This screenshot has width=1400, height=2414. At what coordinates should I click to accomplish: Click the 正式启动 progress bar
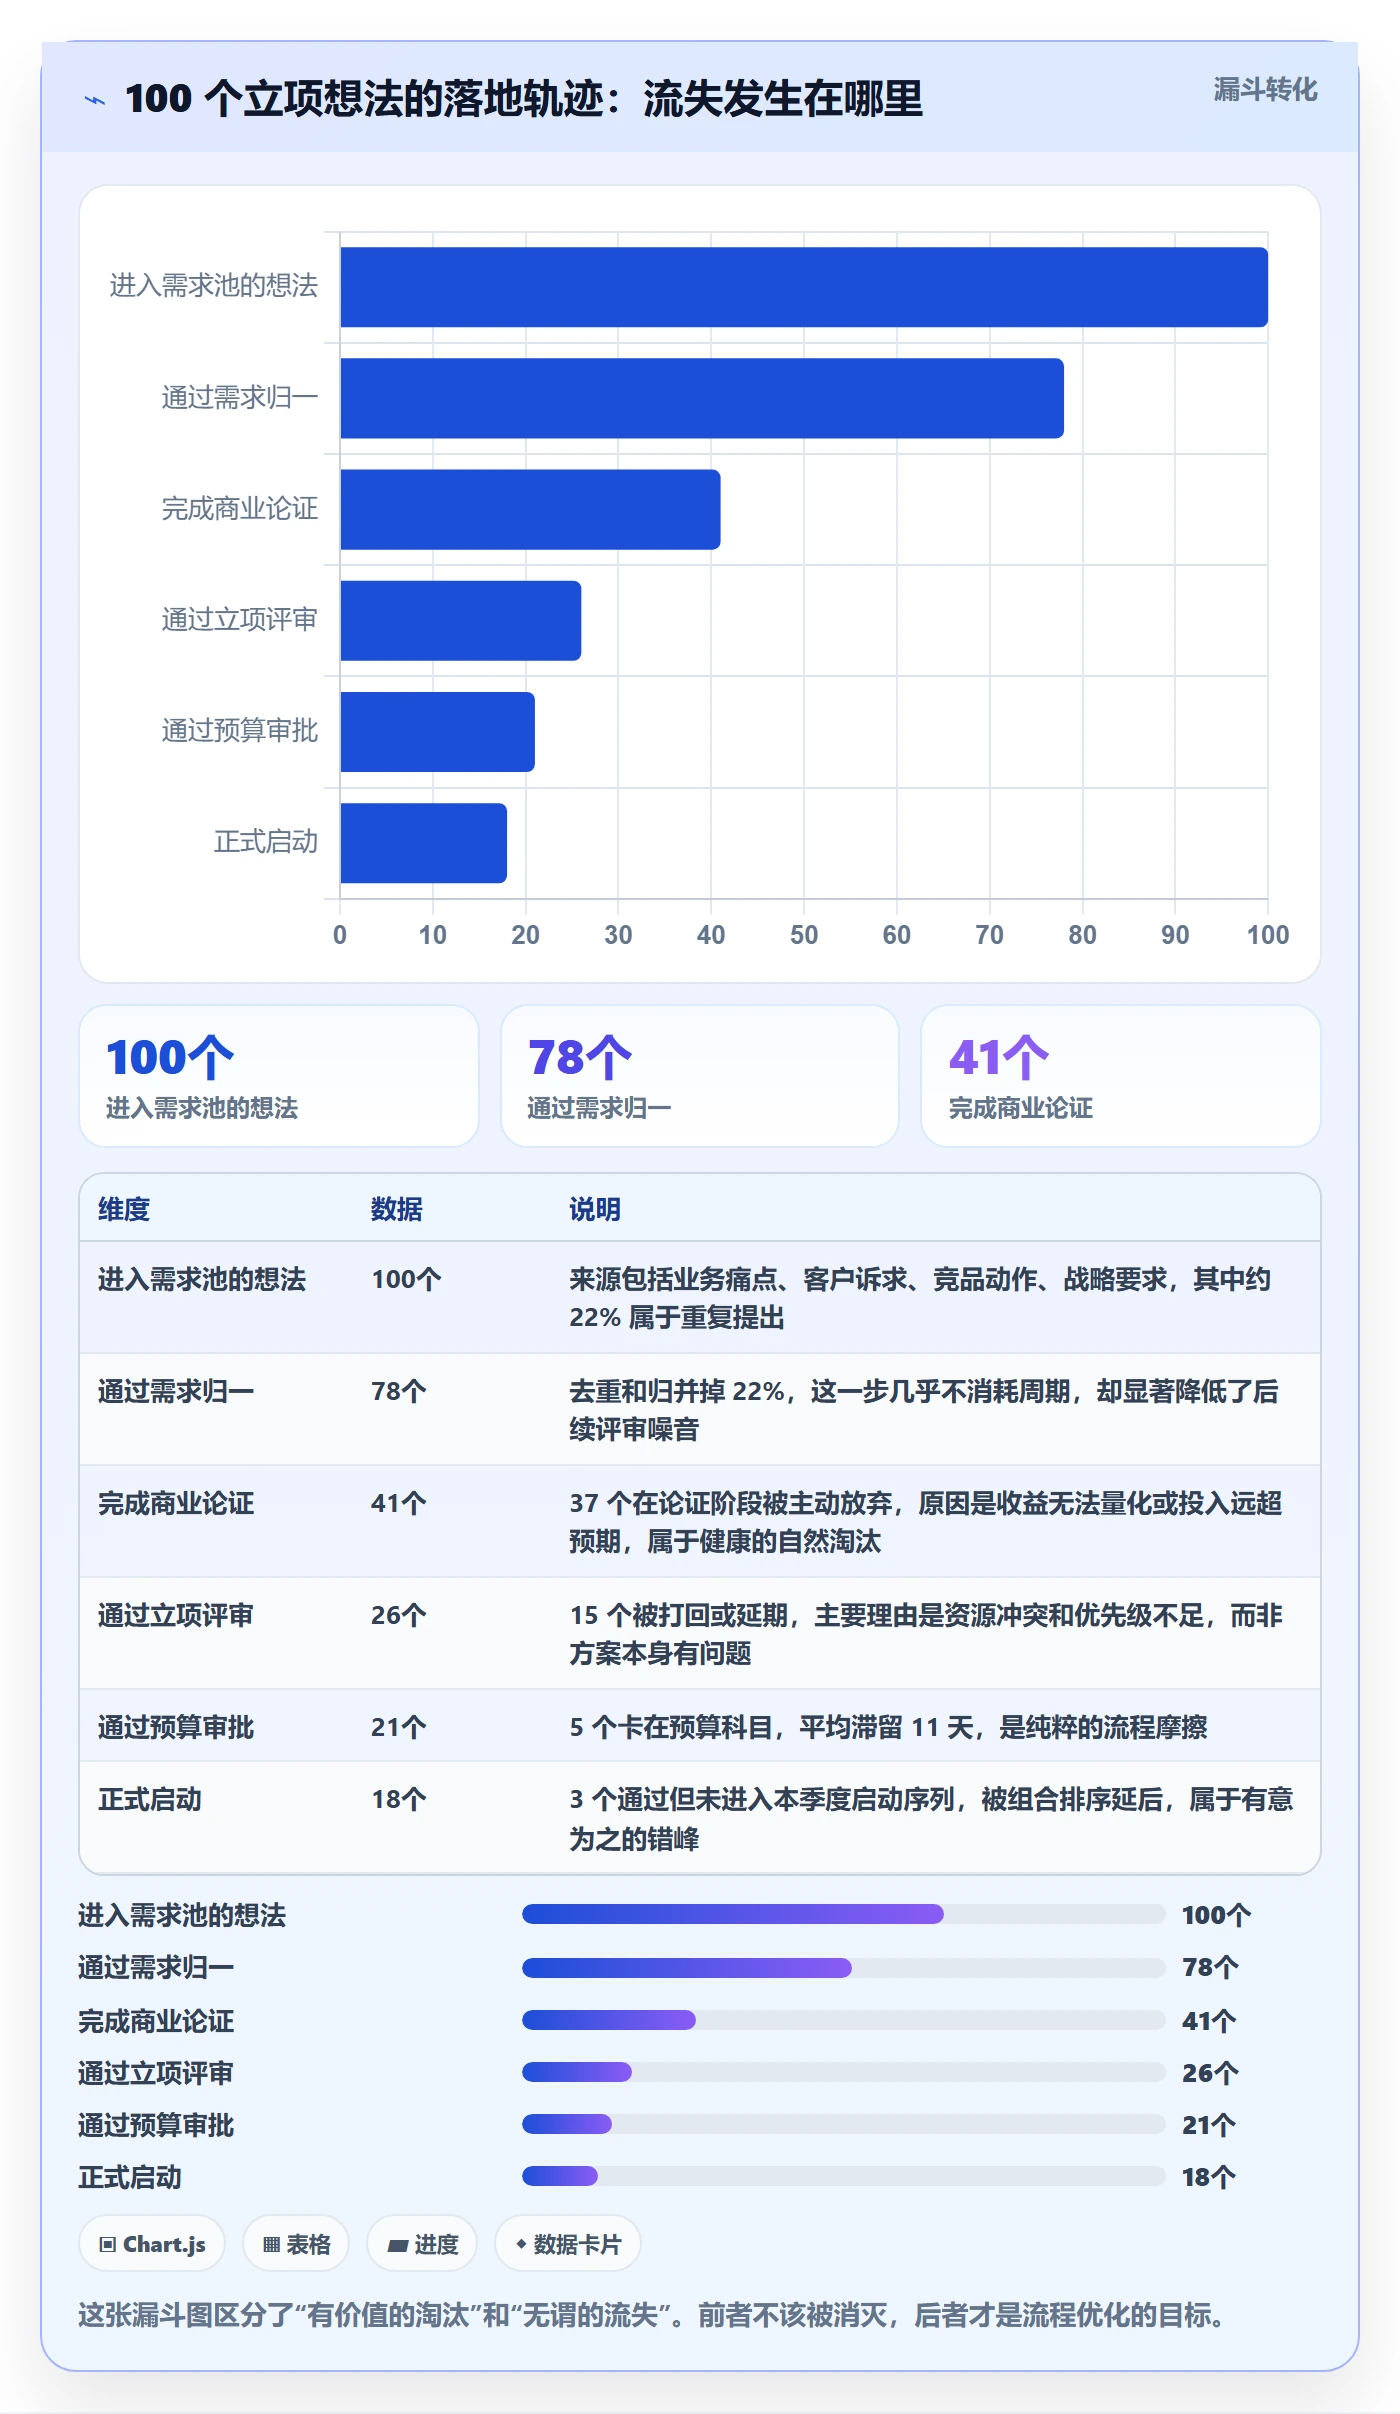click(844, 2176)
